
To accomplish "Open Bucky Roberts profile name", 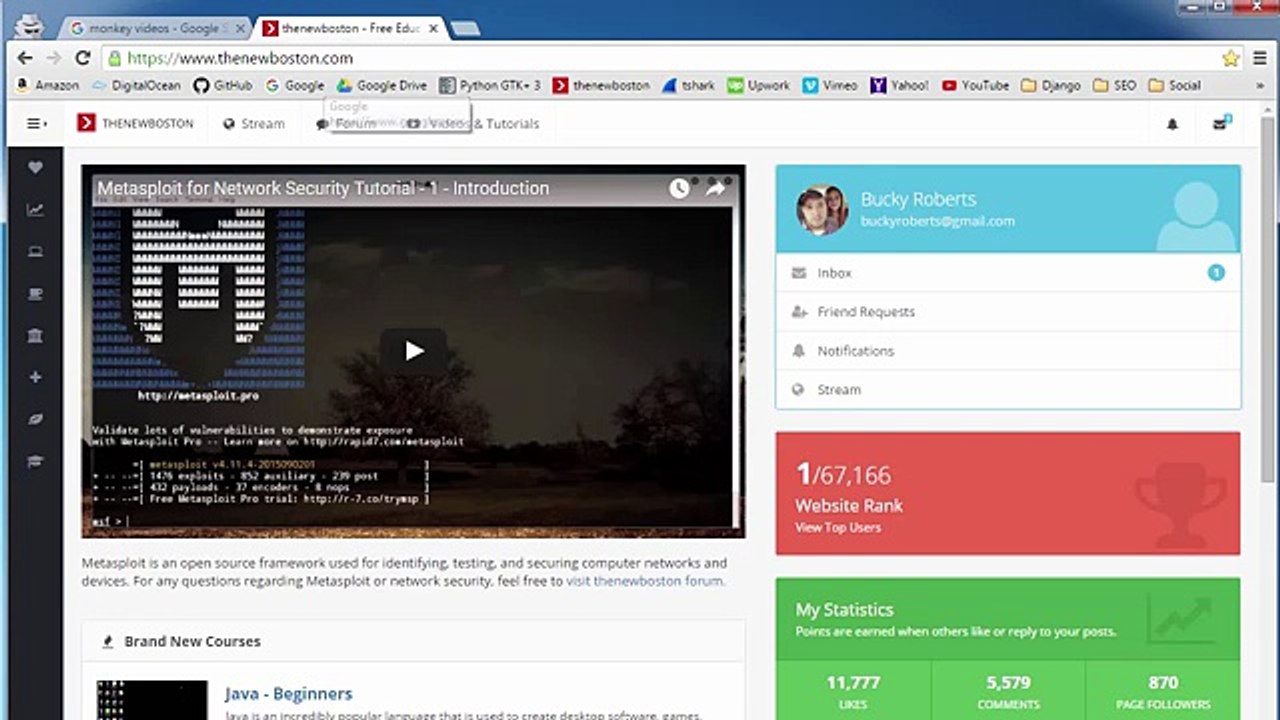I will point(918,199).
